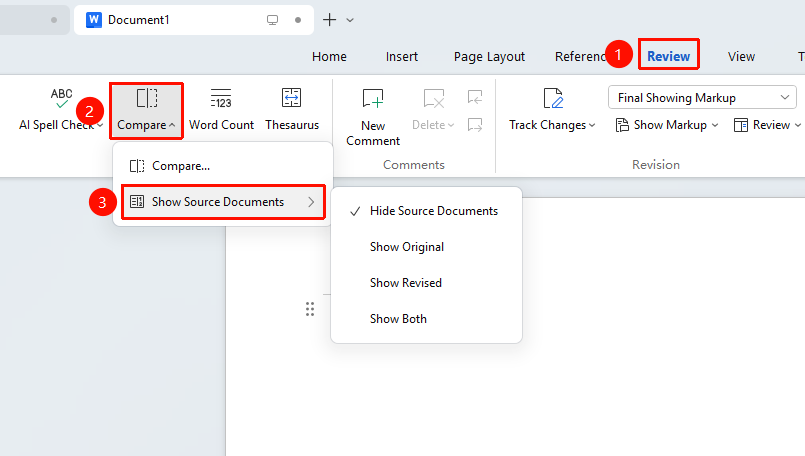This screenshot has width=805, height=456.
Task: Open the Thesaurus tool
Action: click(x=292, y=110)
